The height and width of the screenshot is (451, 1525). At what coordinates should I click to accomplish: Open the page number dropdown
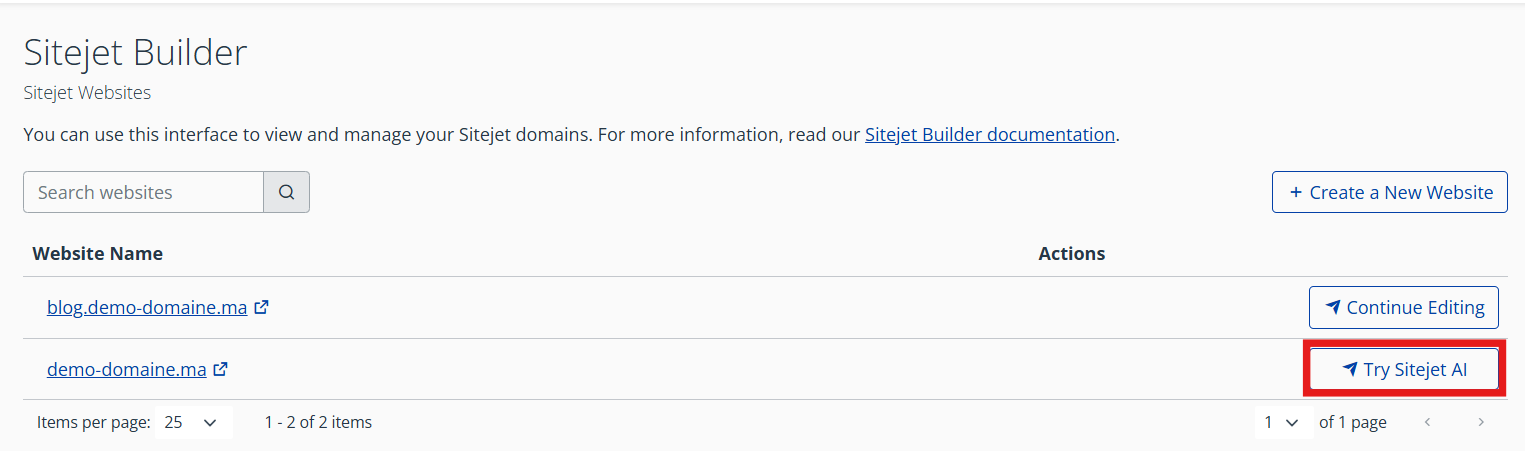1281,422
